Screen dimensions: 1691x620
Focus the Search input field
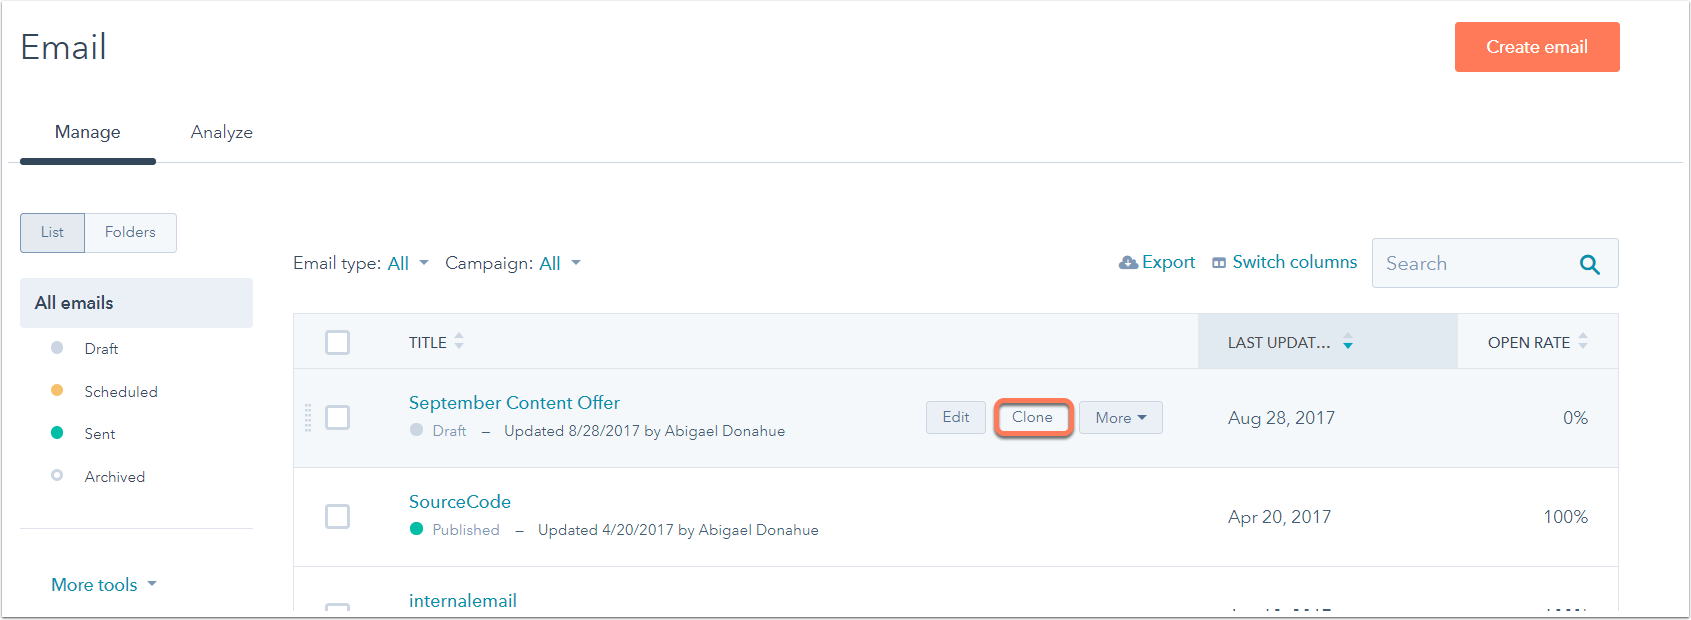click(1495, 263)
